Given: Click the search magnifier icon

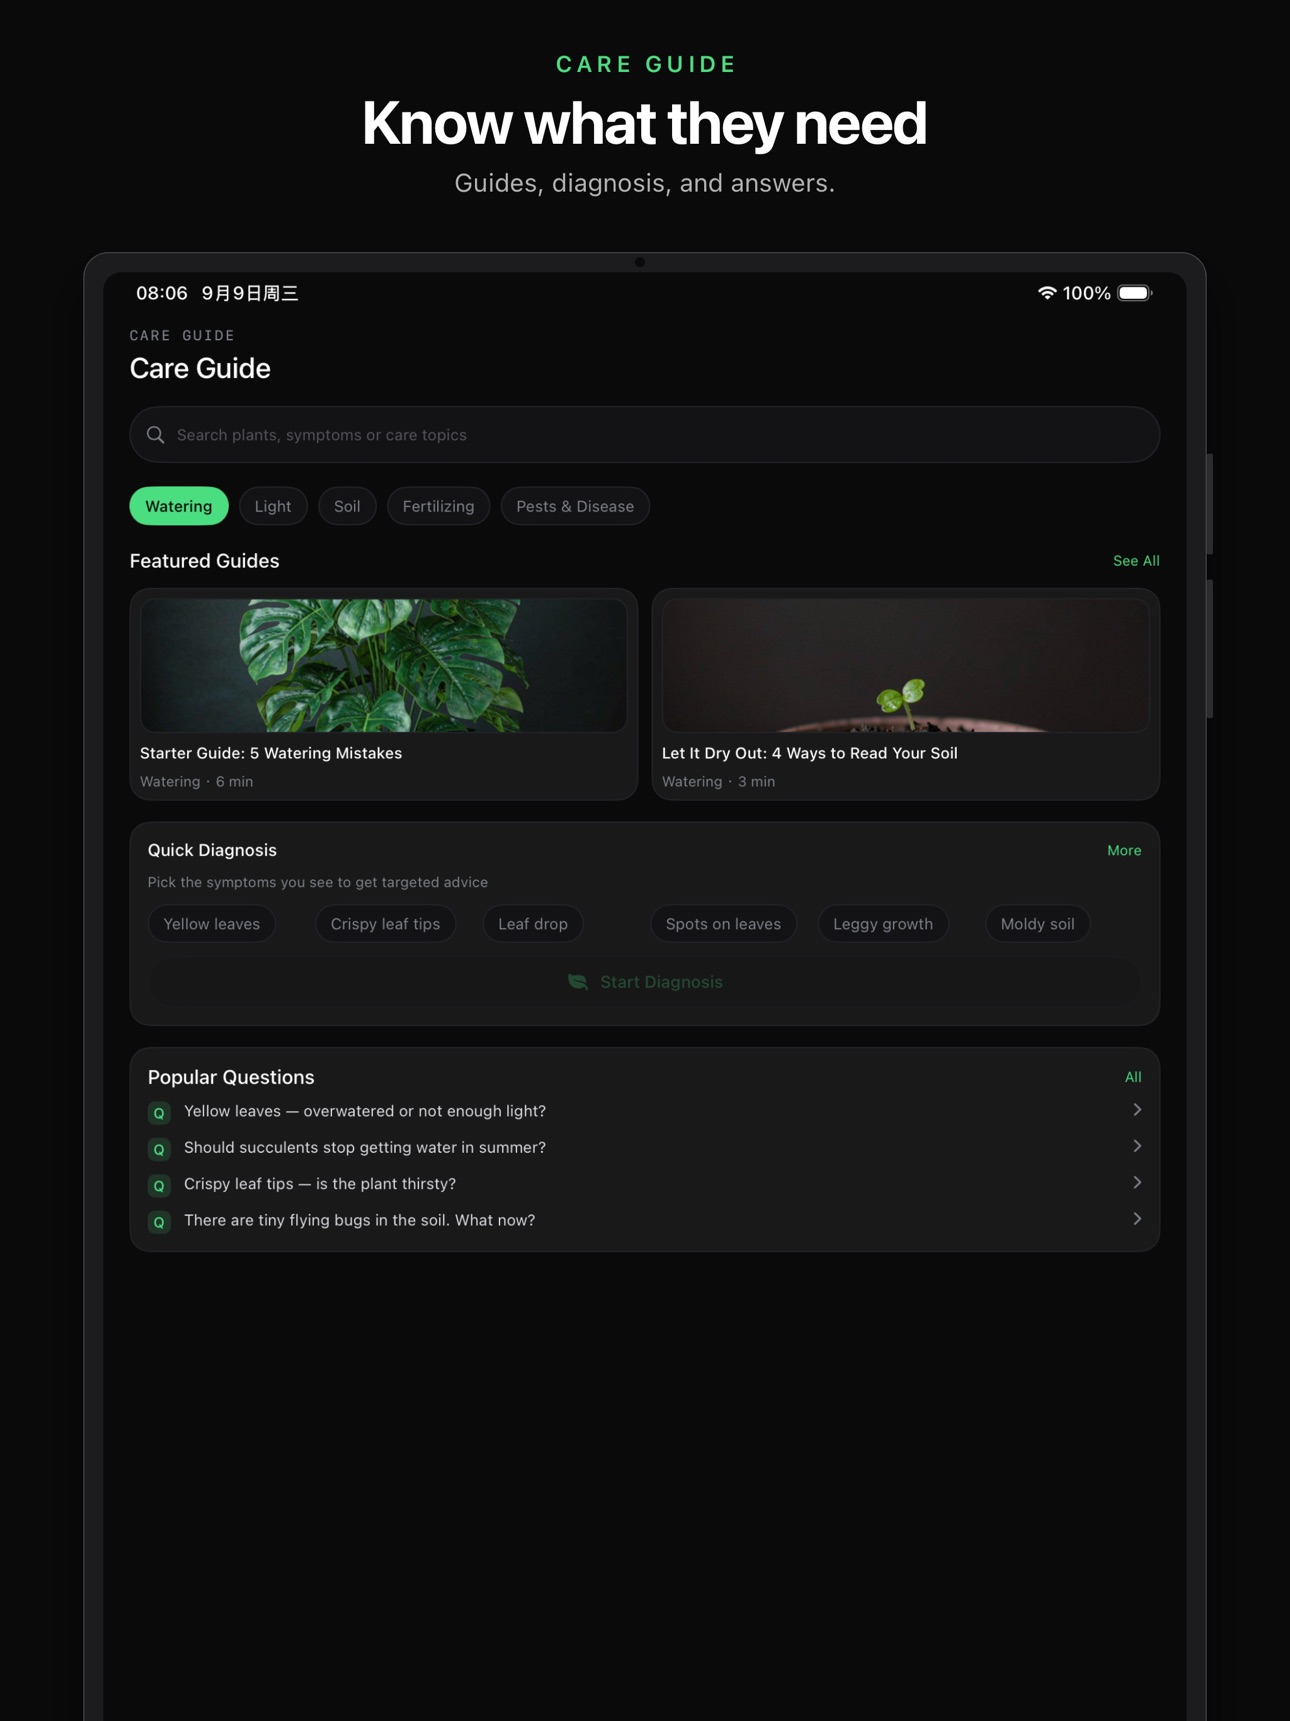Looking at the screenshot, I should pos(155,435).
